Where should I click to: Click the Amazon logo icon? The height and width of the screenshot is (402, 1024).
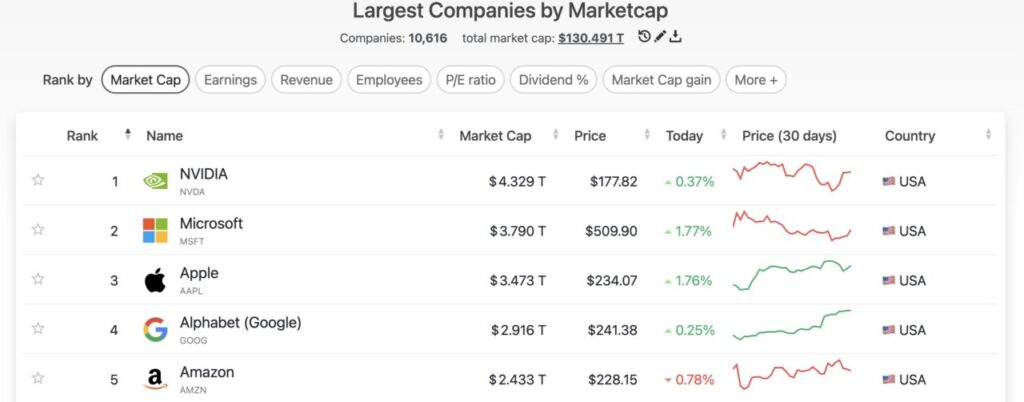click(155, 379)
